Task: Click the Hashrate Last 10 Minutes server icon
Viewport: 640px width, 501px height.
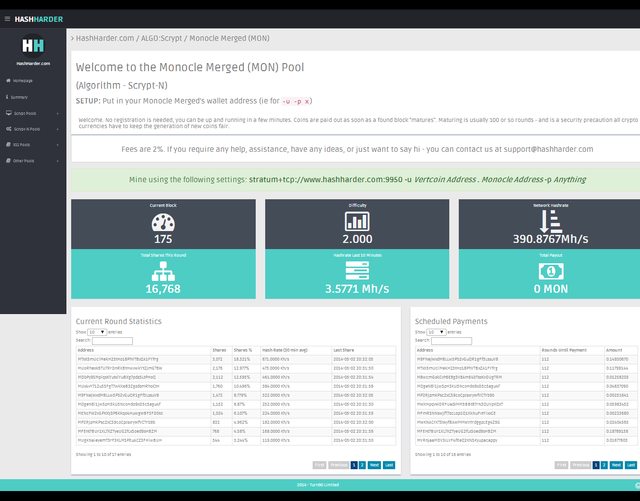Action: click(x=357, y=271)
